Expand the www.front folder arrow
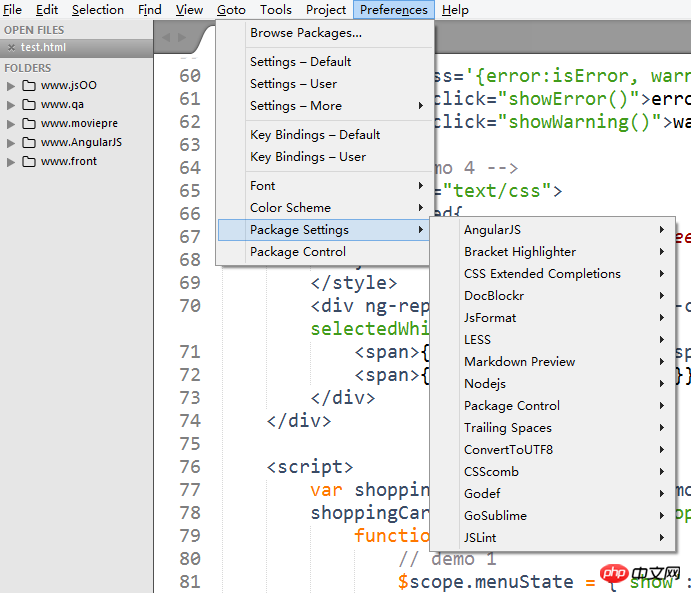The height and width of the screenshot is (593, 691). click(11, 162)
